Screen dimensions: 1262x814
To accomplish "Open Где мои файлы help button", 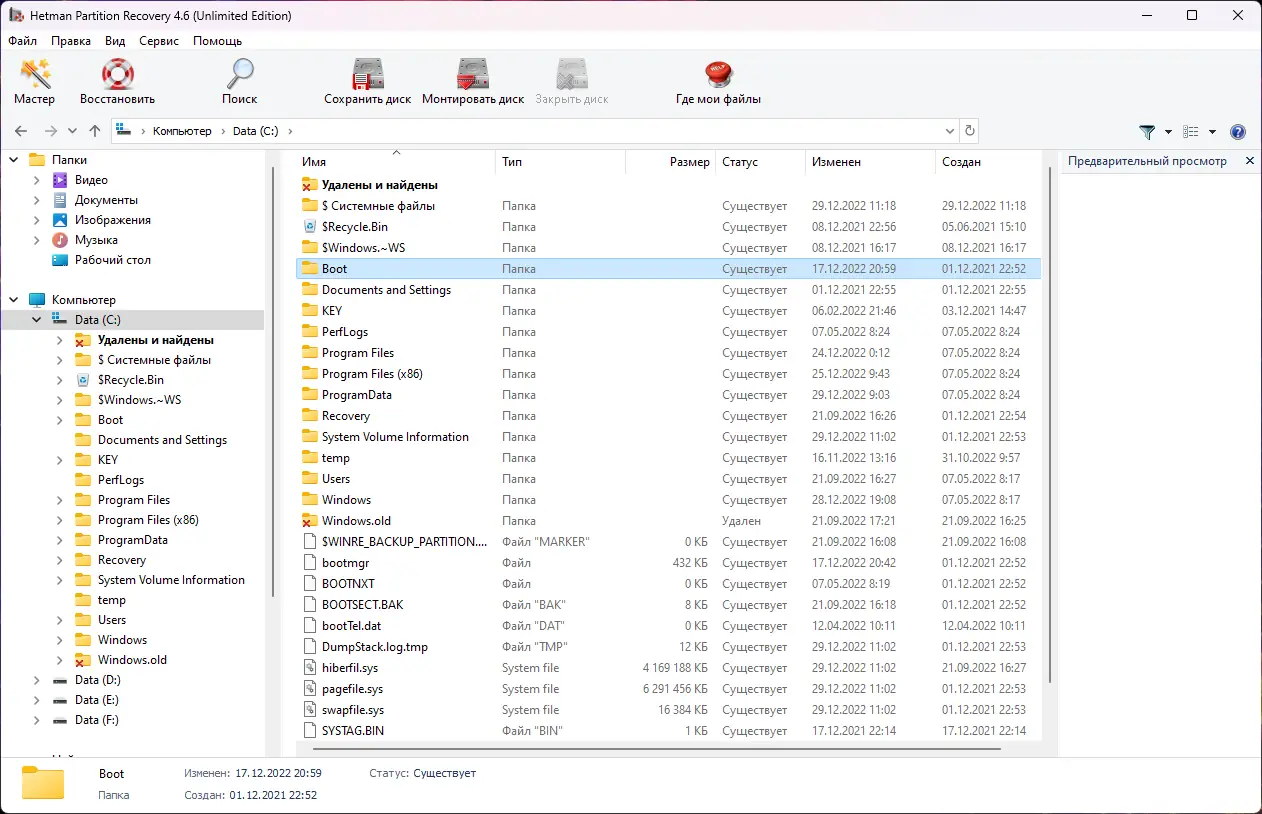I will coord(718,82).
